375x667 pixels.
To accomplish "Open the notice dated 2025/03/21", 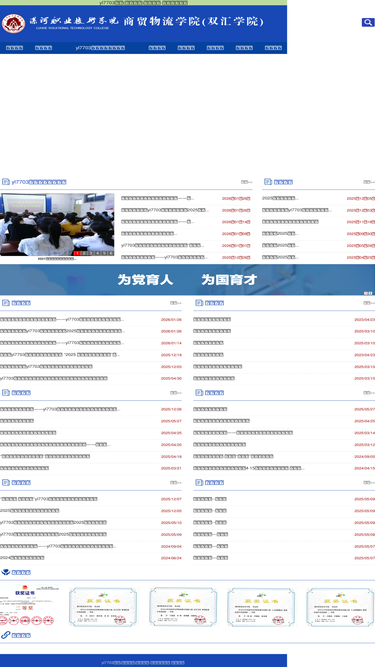I will pos(25,468).
